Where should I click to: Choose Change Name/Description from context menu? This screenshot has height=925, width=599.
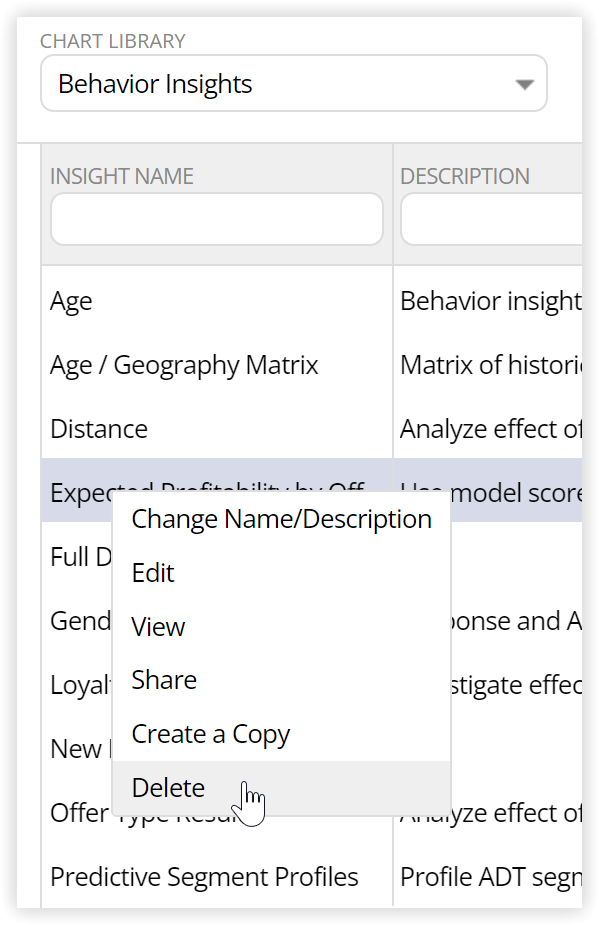282,519
